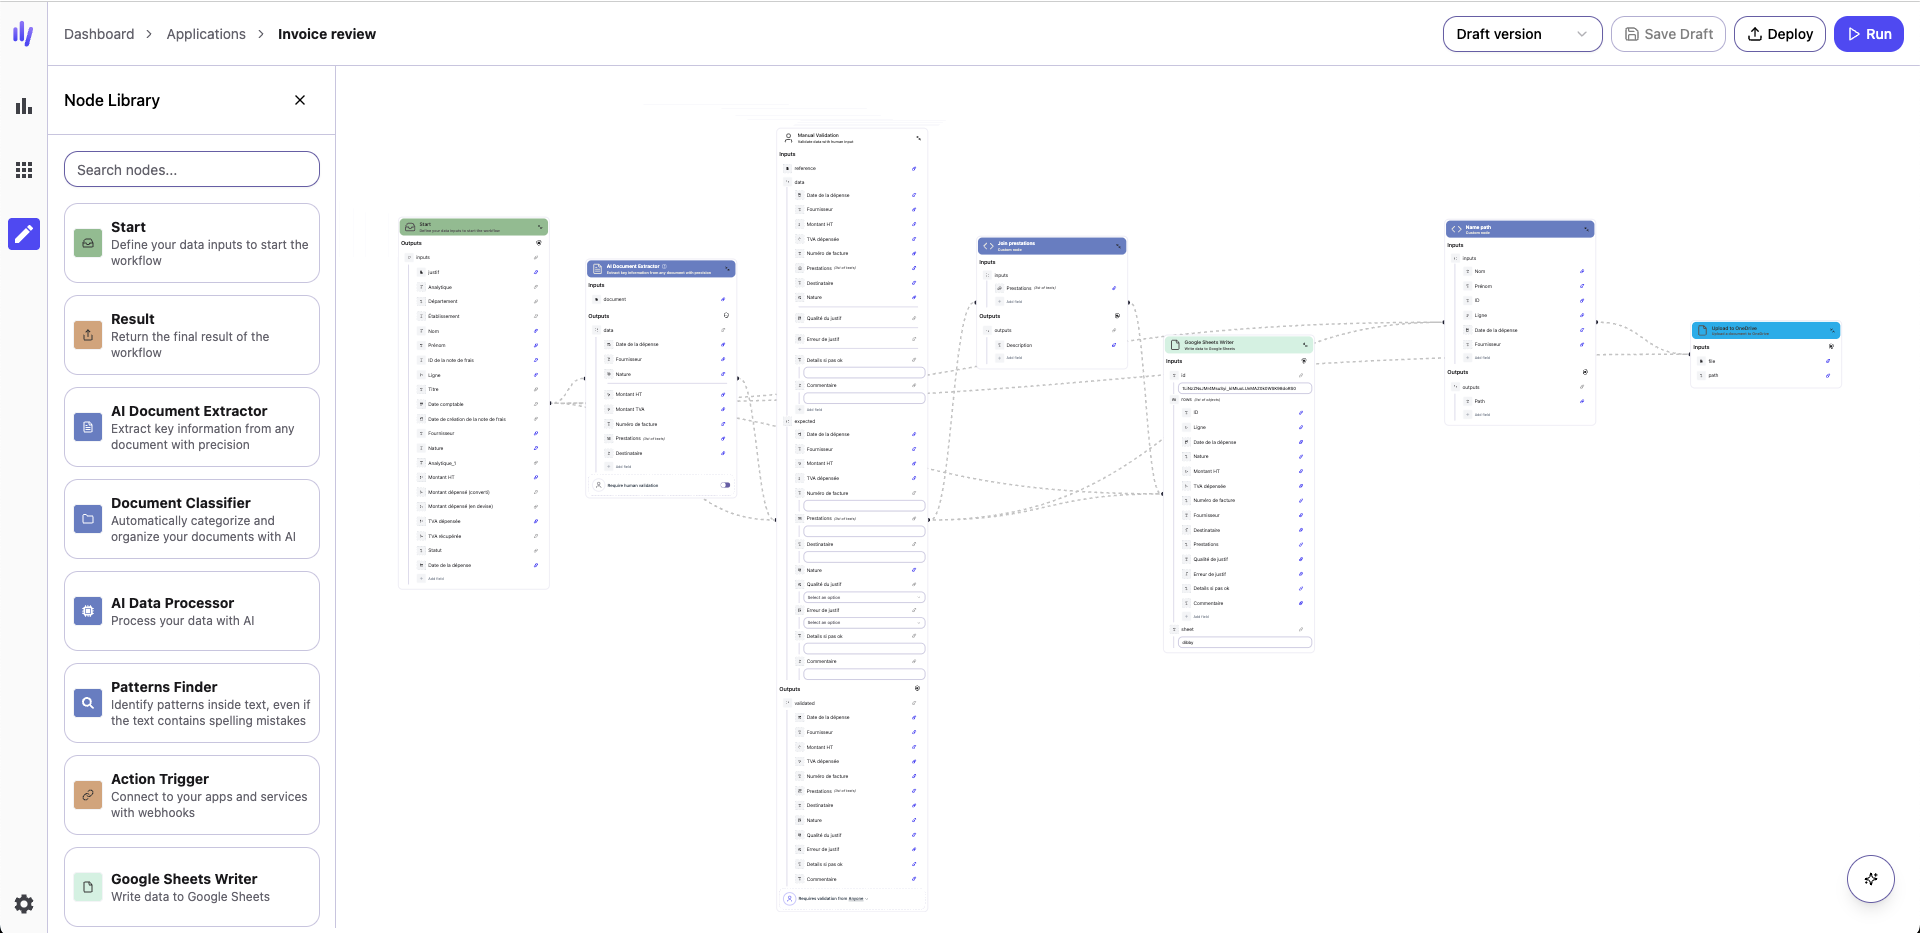Click the Search nodes field
This screenshot has width=1920, height=933.
click(x=191, y=169)
